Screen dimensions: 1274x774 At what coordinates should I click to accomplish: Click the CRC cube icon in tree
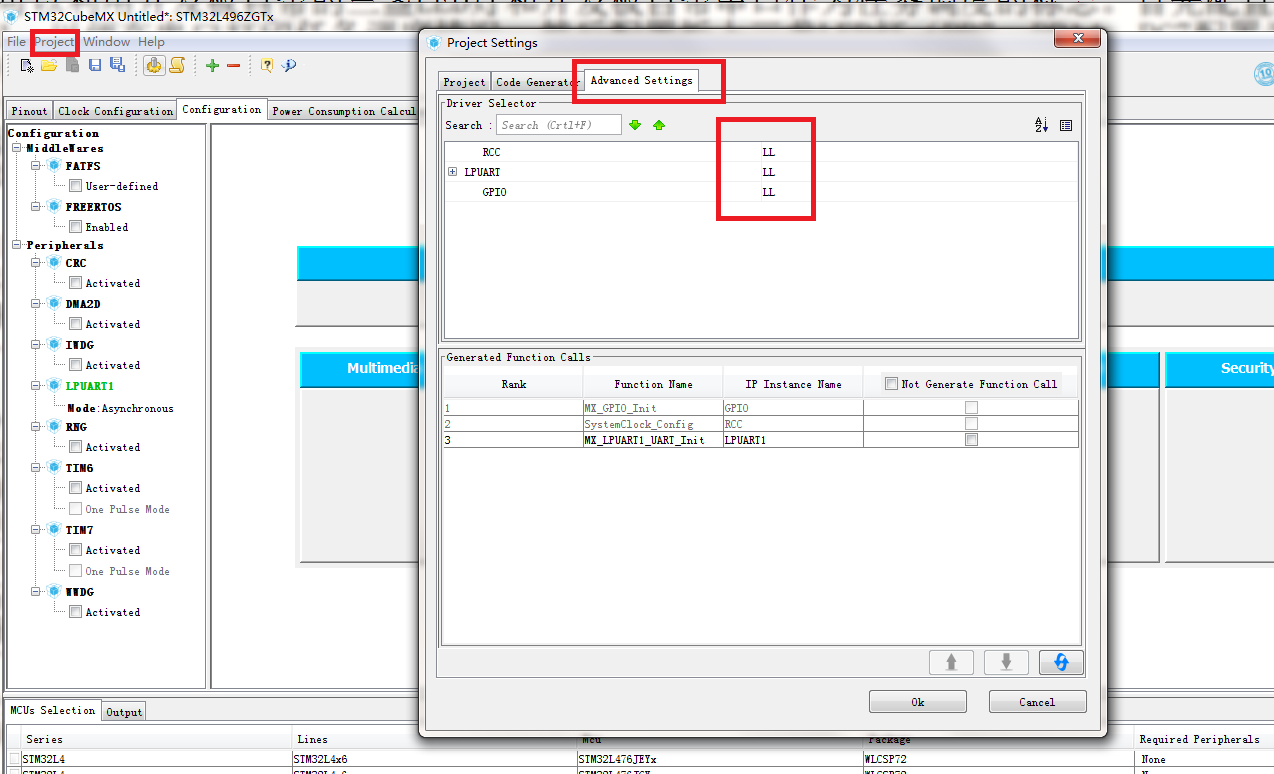[x=54, y=263]
